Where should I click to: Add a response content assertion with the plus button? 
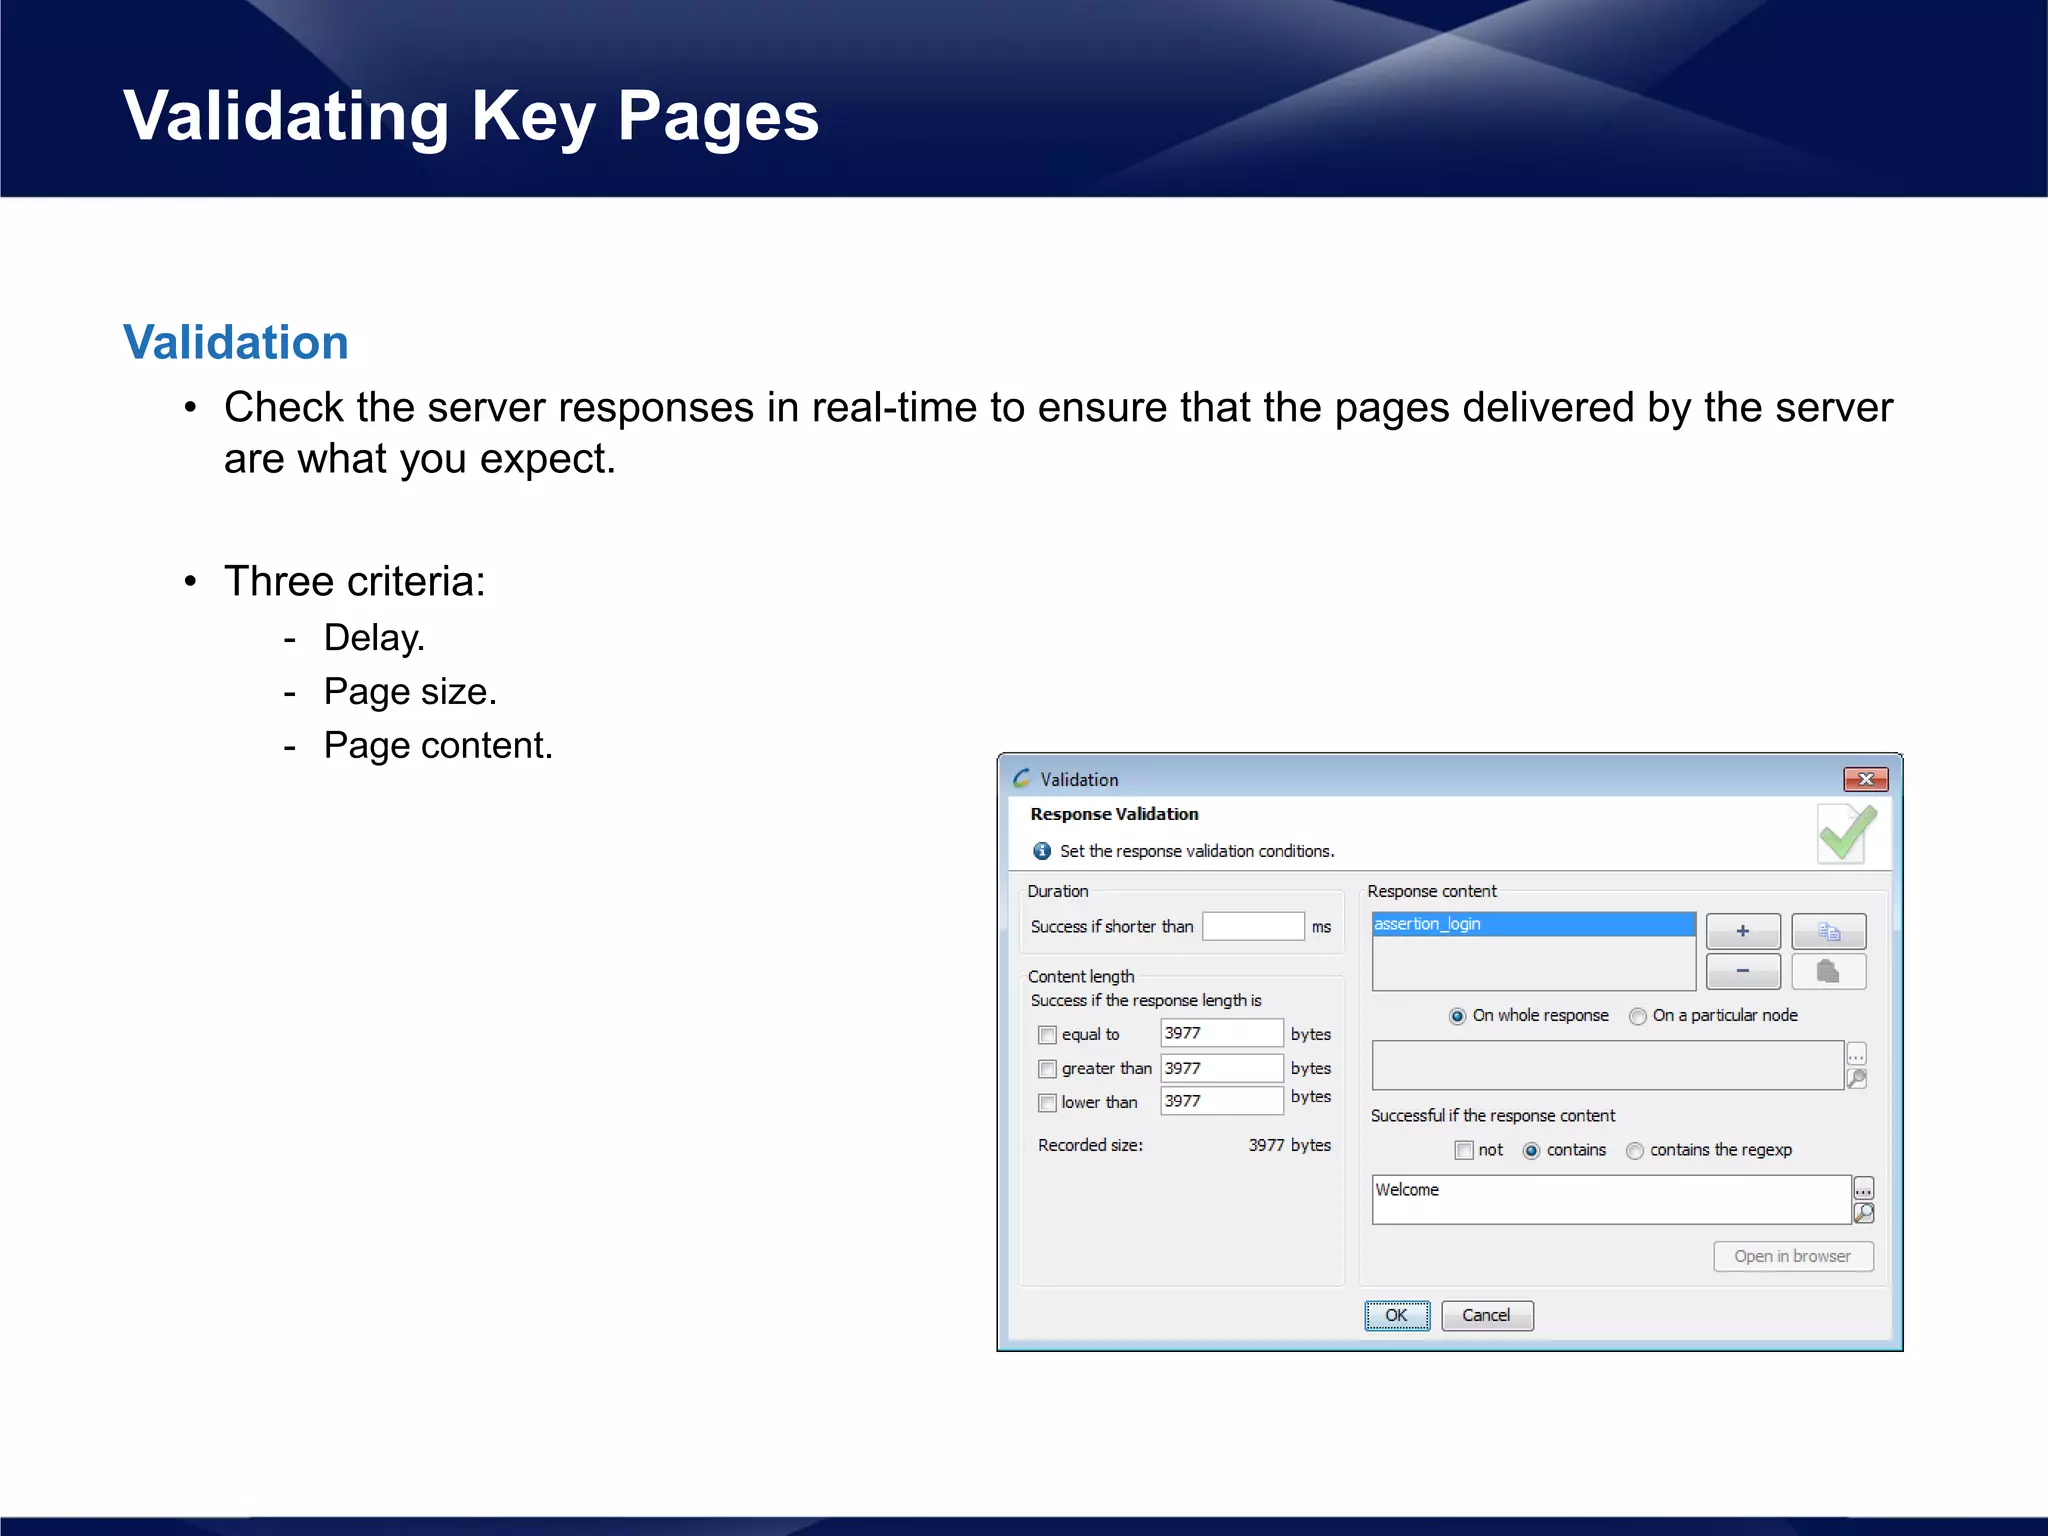[1742, 931]
